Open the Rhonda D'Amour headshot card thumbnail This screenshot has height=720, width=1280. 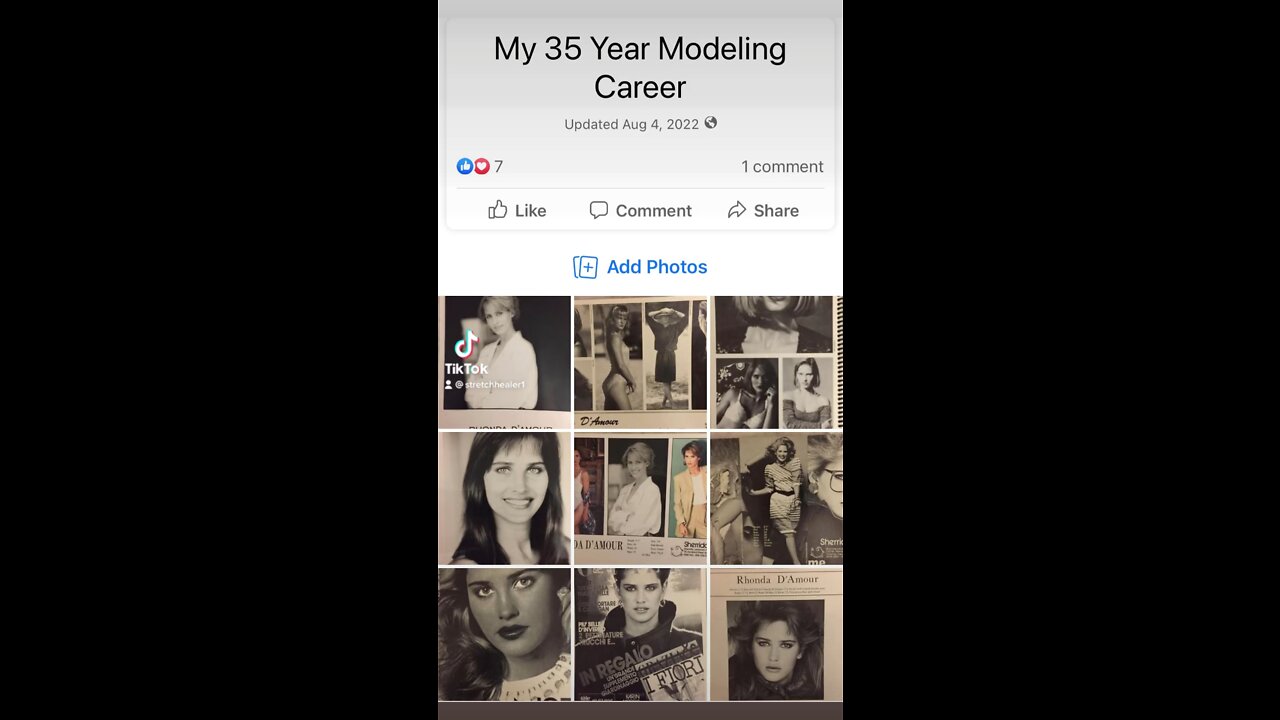pyautogui.click(x=776, y=635)
